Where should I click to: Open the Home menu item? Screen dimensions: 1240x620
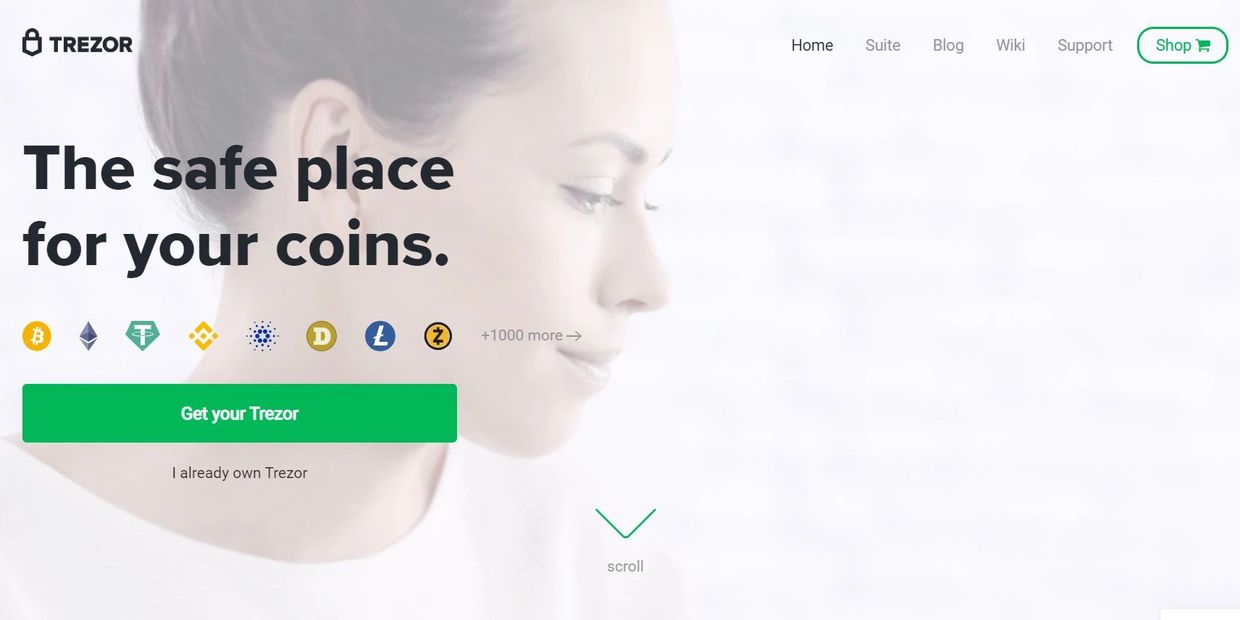pyautogui.click(x=812, y=45)
